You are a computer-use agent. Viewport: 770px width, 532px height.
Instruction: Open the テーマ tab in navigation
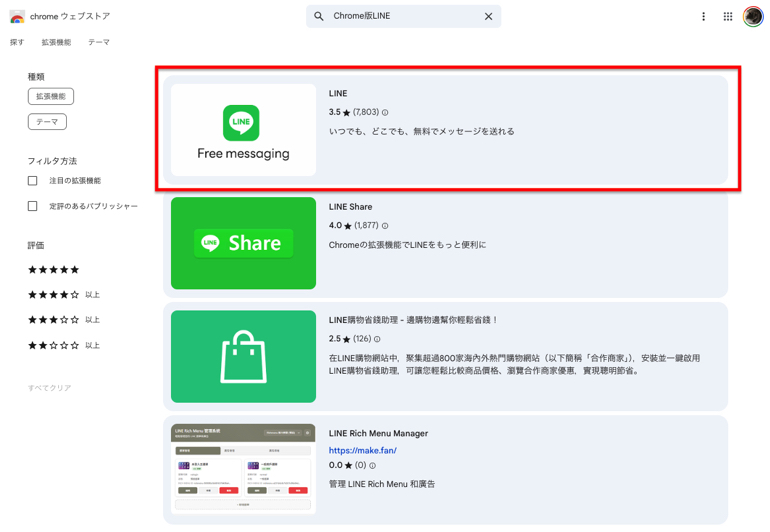click(x=99, y=43)
